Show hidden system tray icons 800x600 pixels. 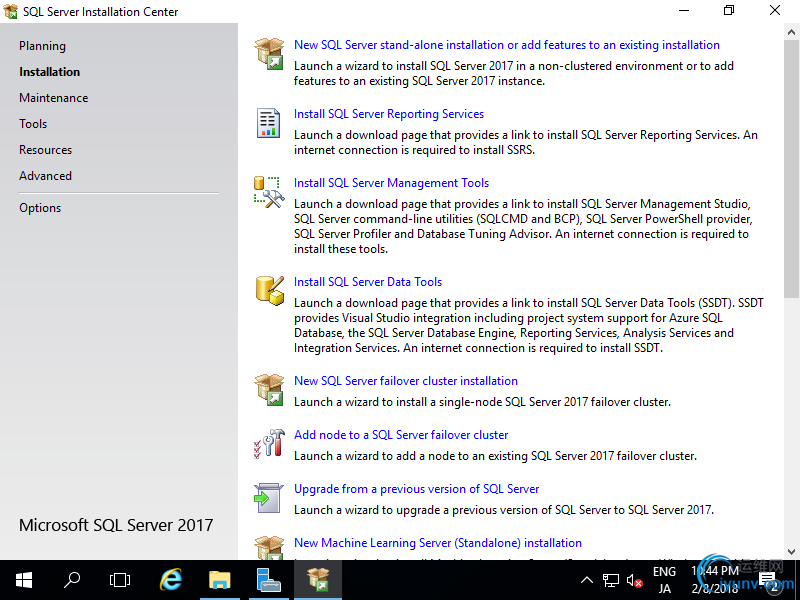click(587, 580)
